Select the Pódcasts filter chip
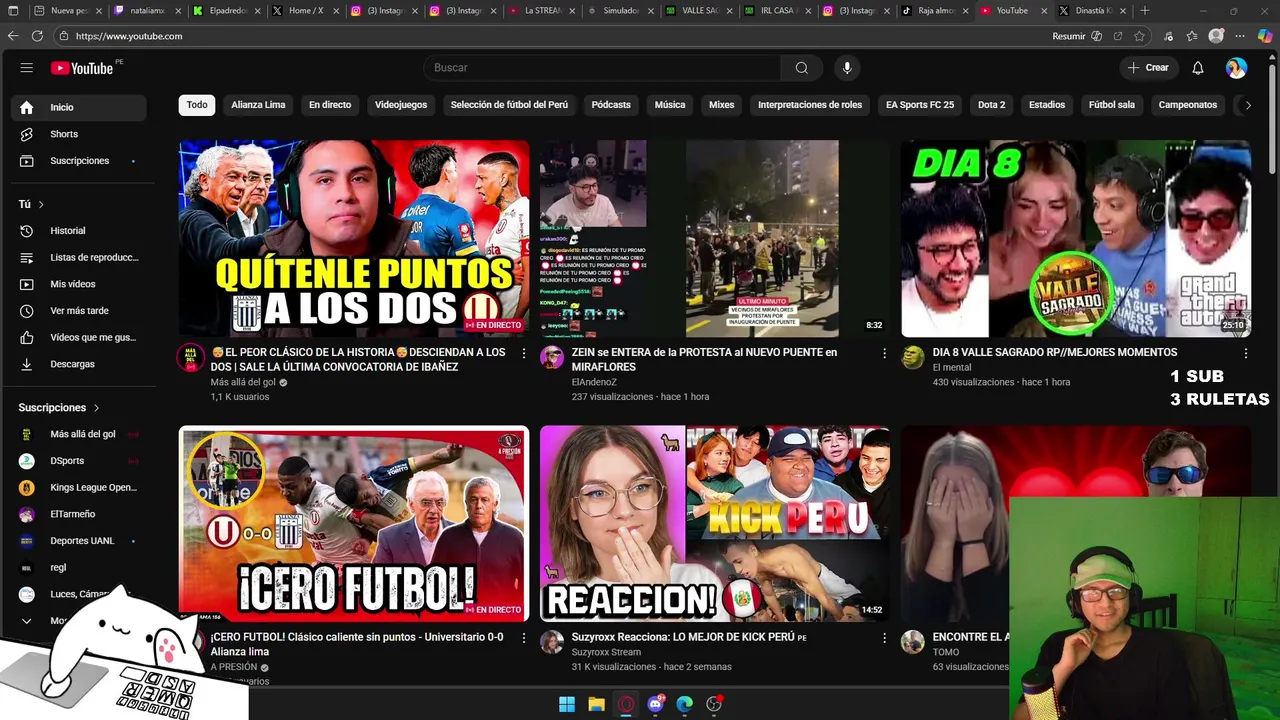This screenshot has width=1280, height=720. 611,105
